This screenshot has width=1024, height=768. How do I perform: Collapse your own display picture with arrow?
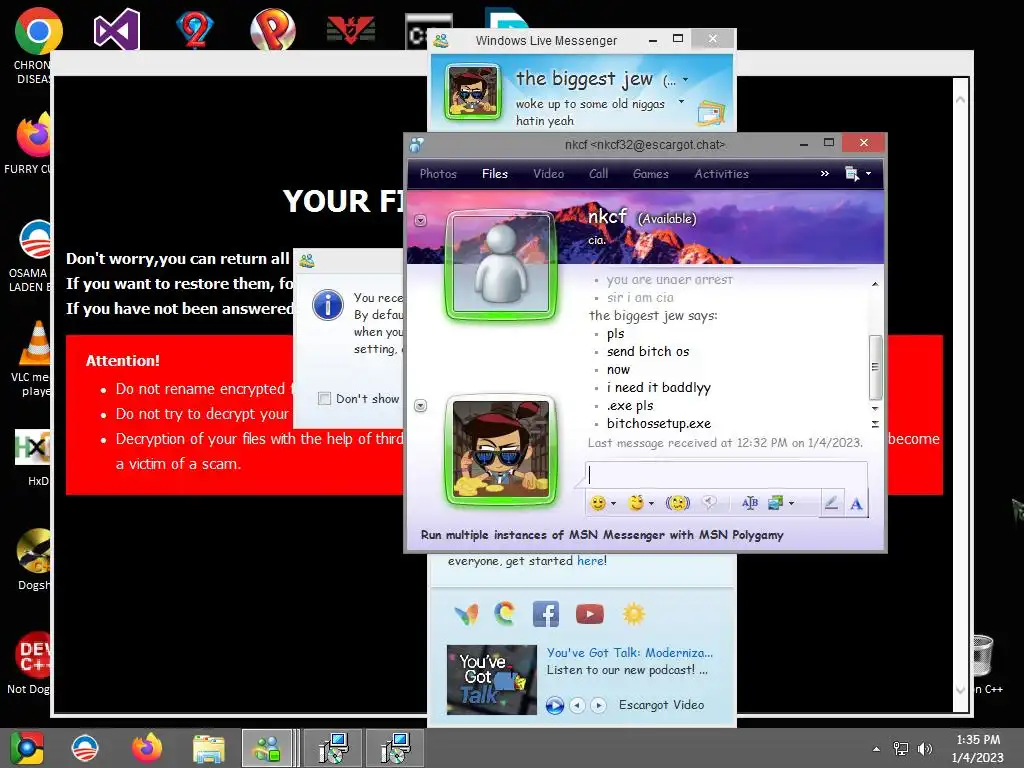(x=421, y=406)
